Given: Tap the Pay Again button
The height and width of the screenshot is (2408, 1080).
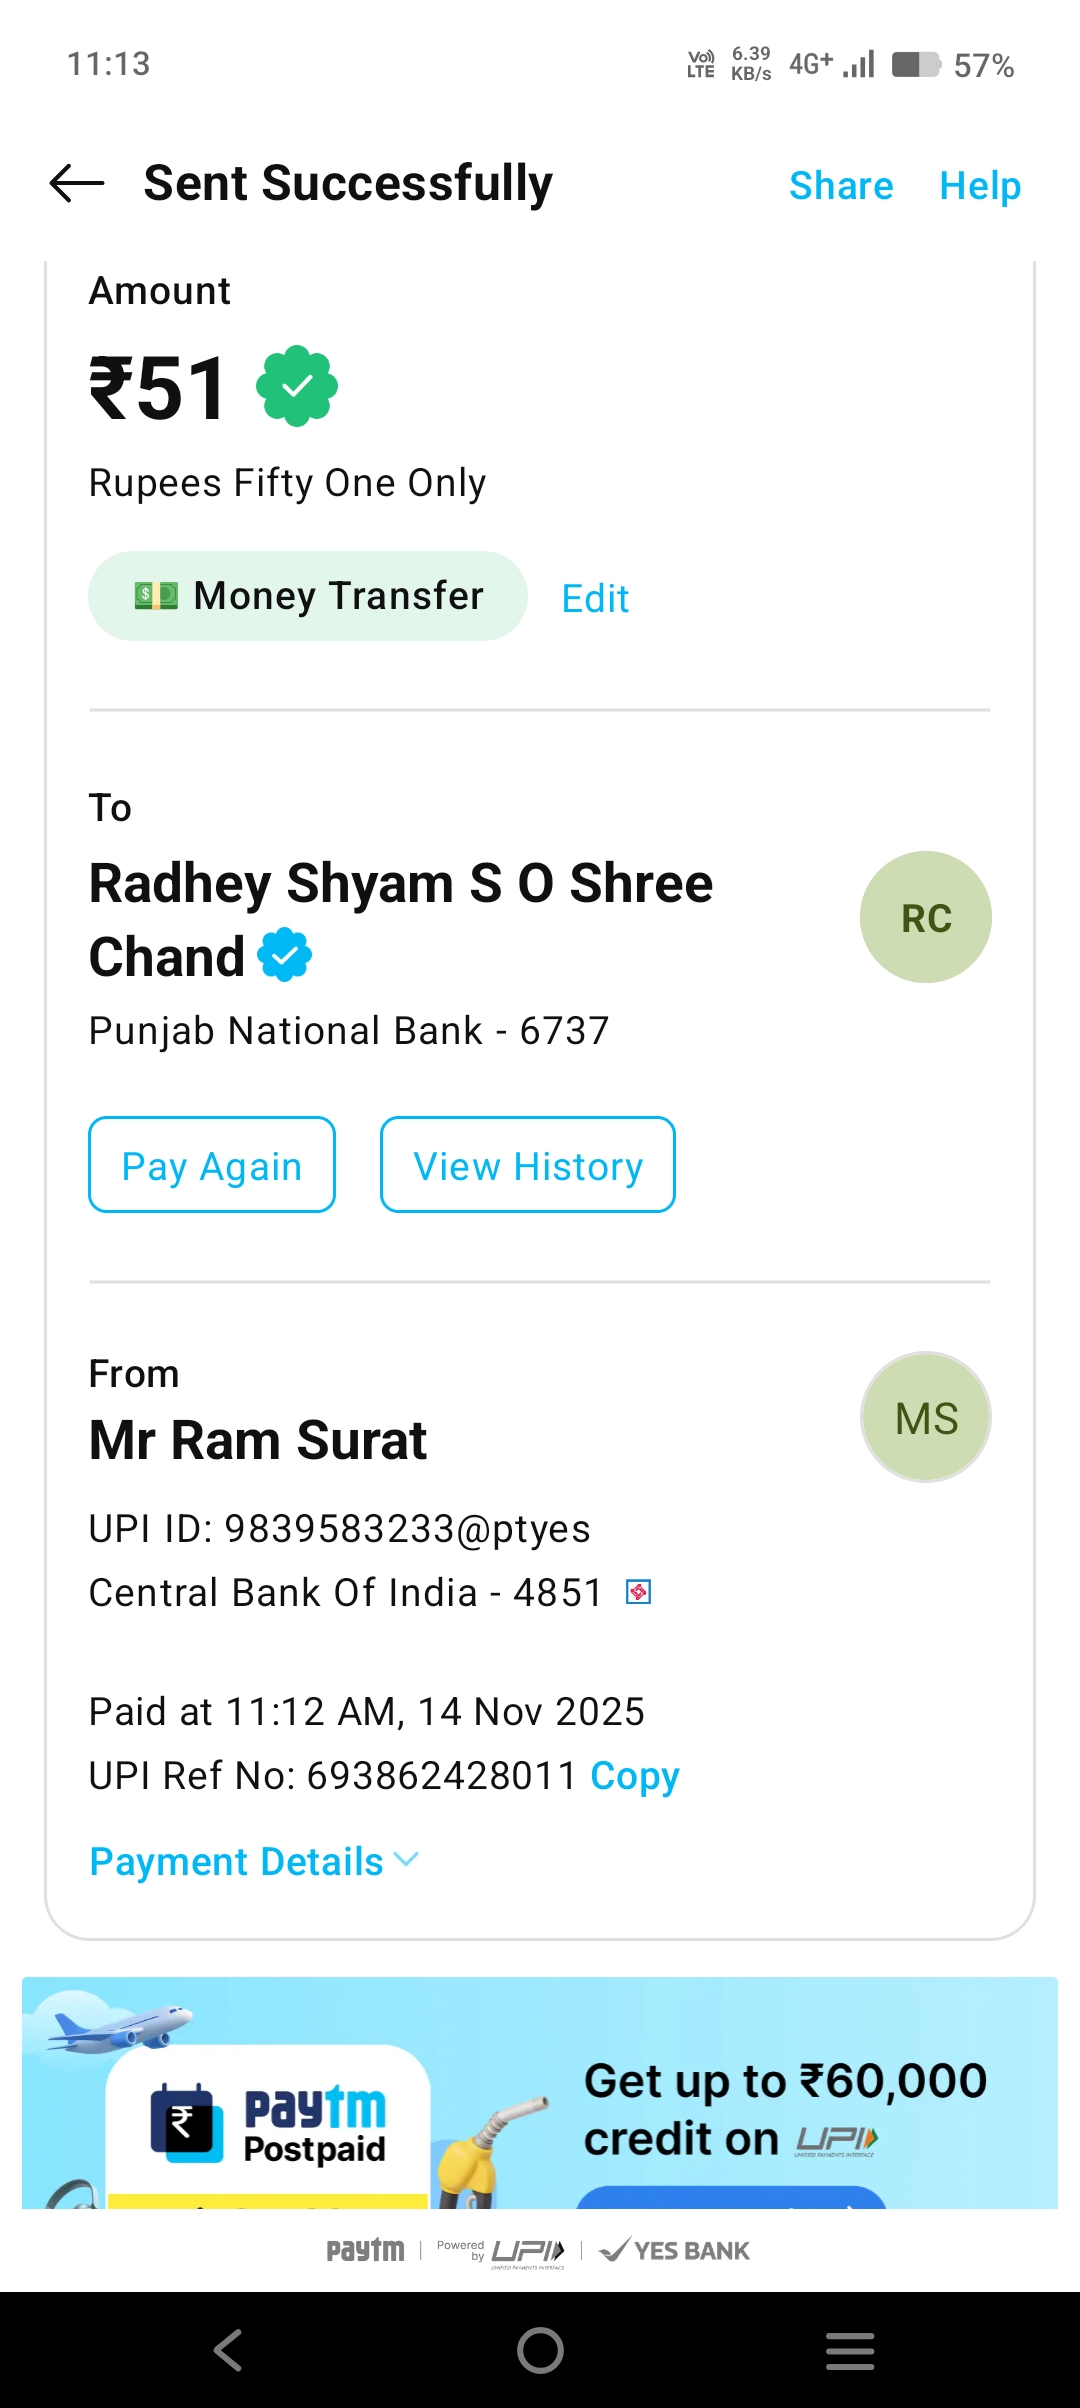Looking at the screenshot, I should (x=212, y=1165).
